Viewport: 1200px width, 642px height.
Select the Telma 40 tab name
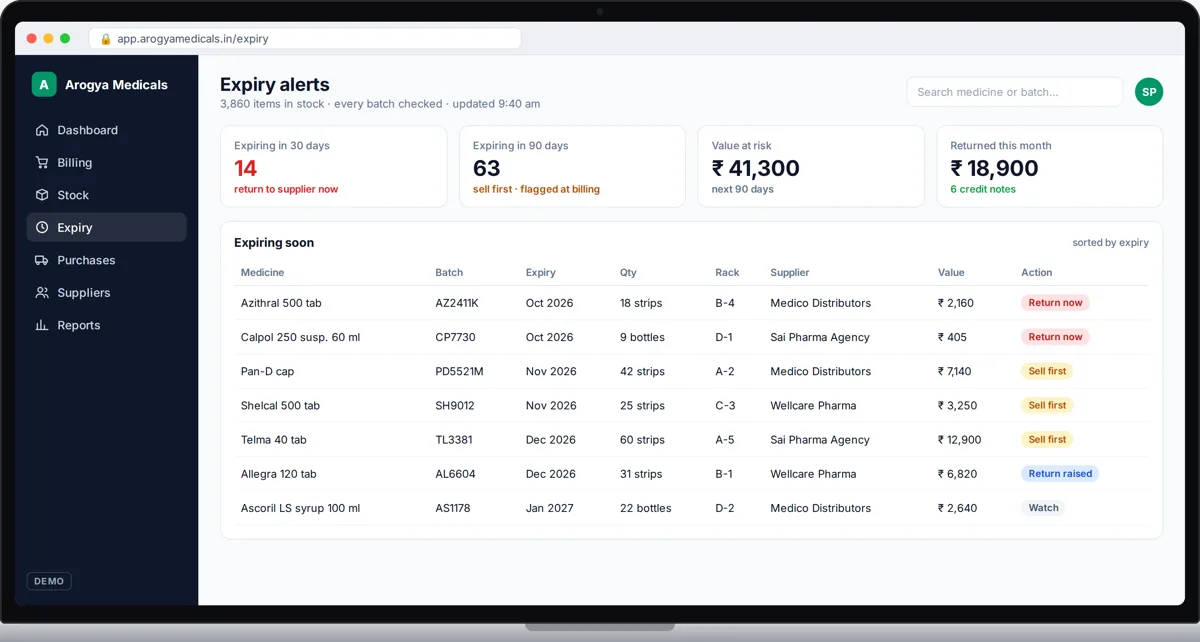click(274, 439)
